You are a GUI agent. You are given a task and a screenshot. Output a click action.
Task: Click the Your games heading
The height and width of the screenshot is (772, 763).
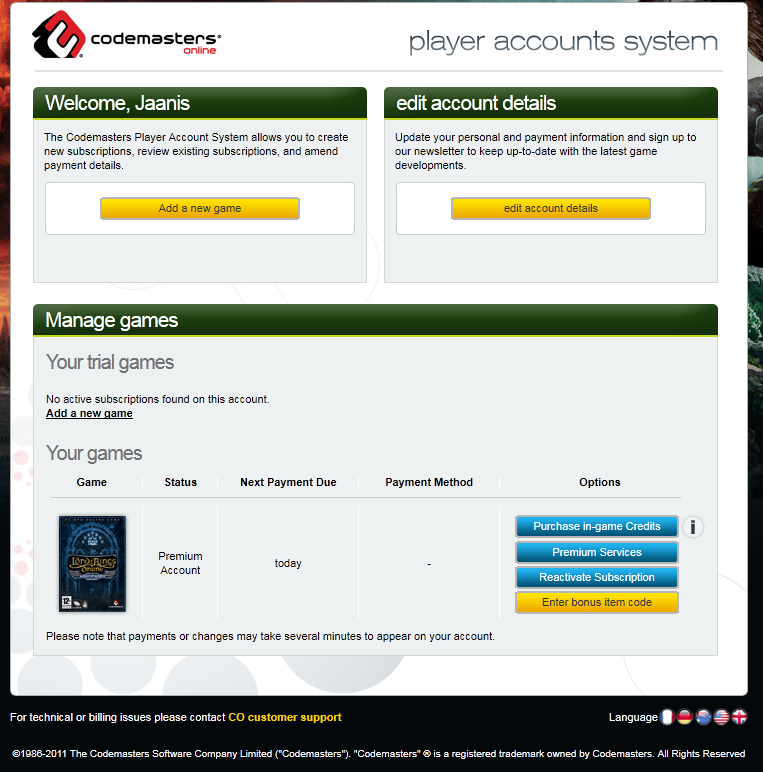tap(94, 453)
